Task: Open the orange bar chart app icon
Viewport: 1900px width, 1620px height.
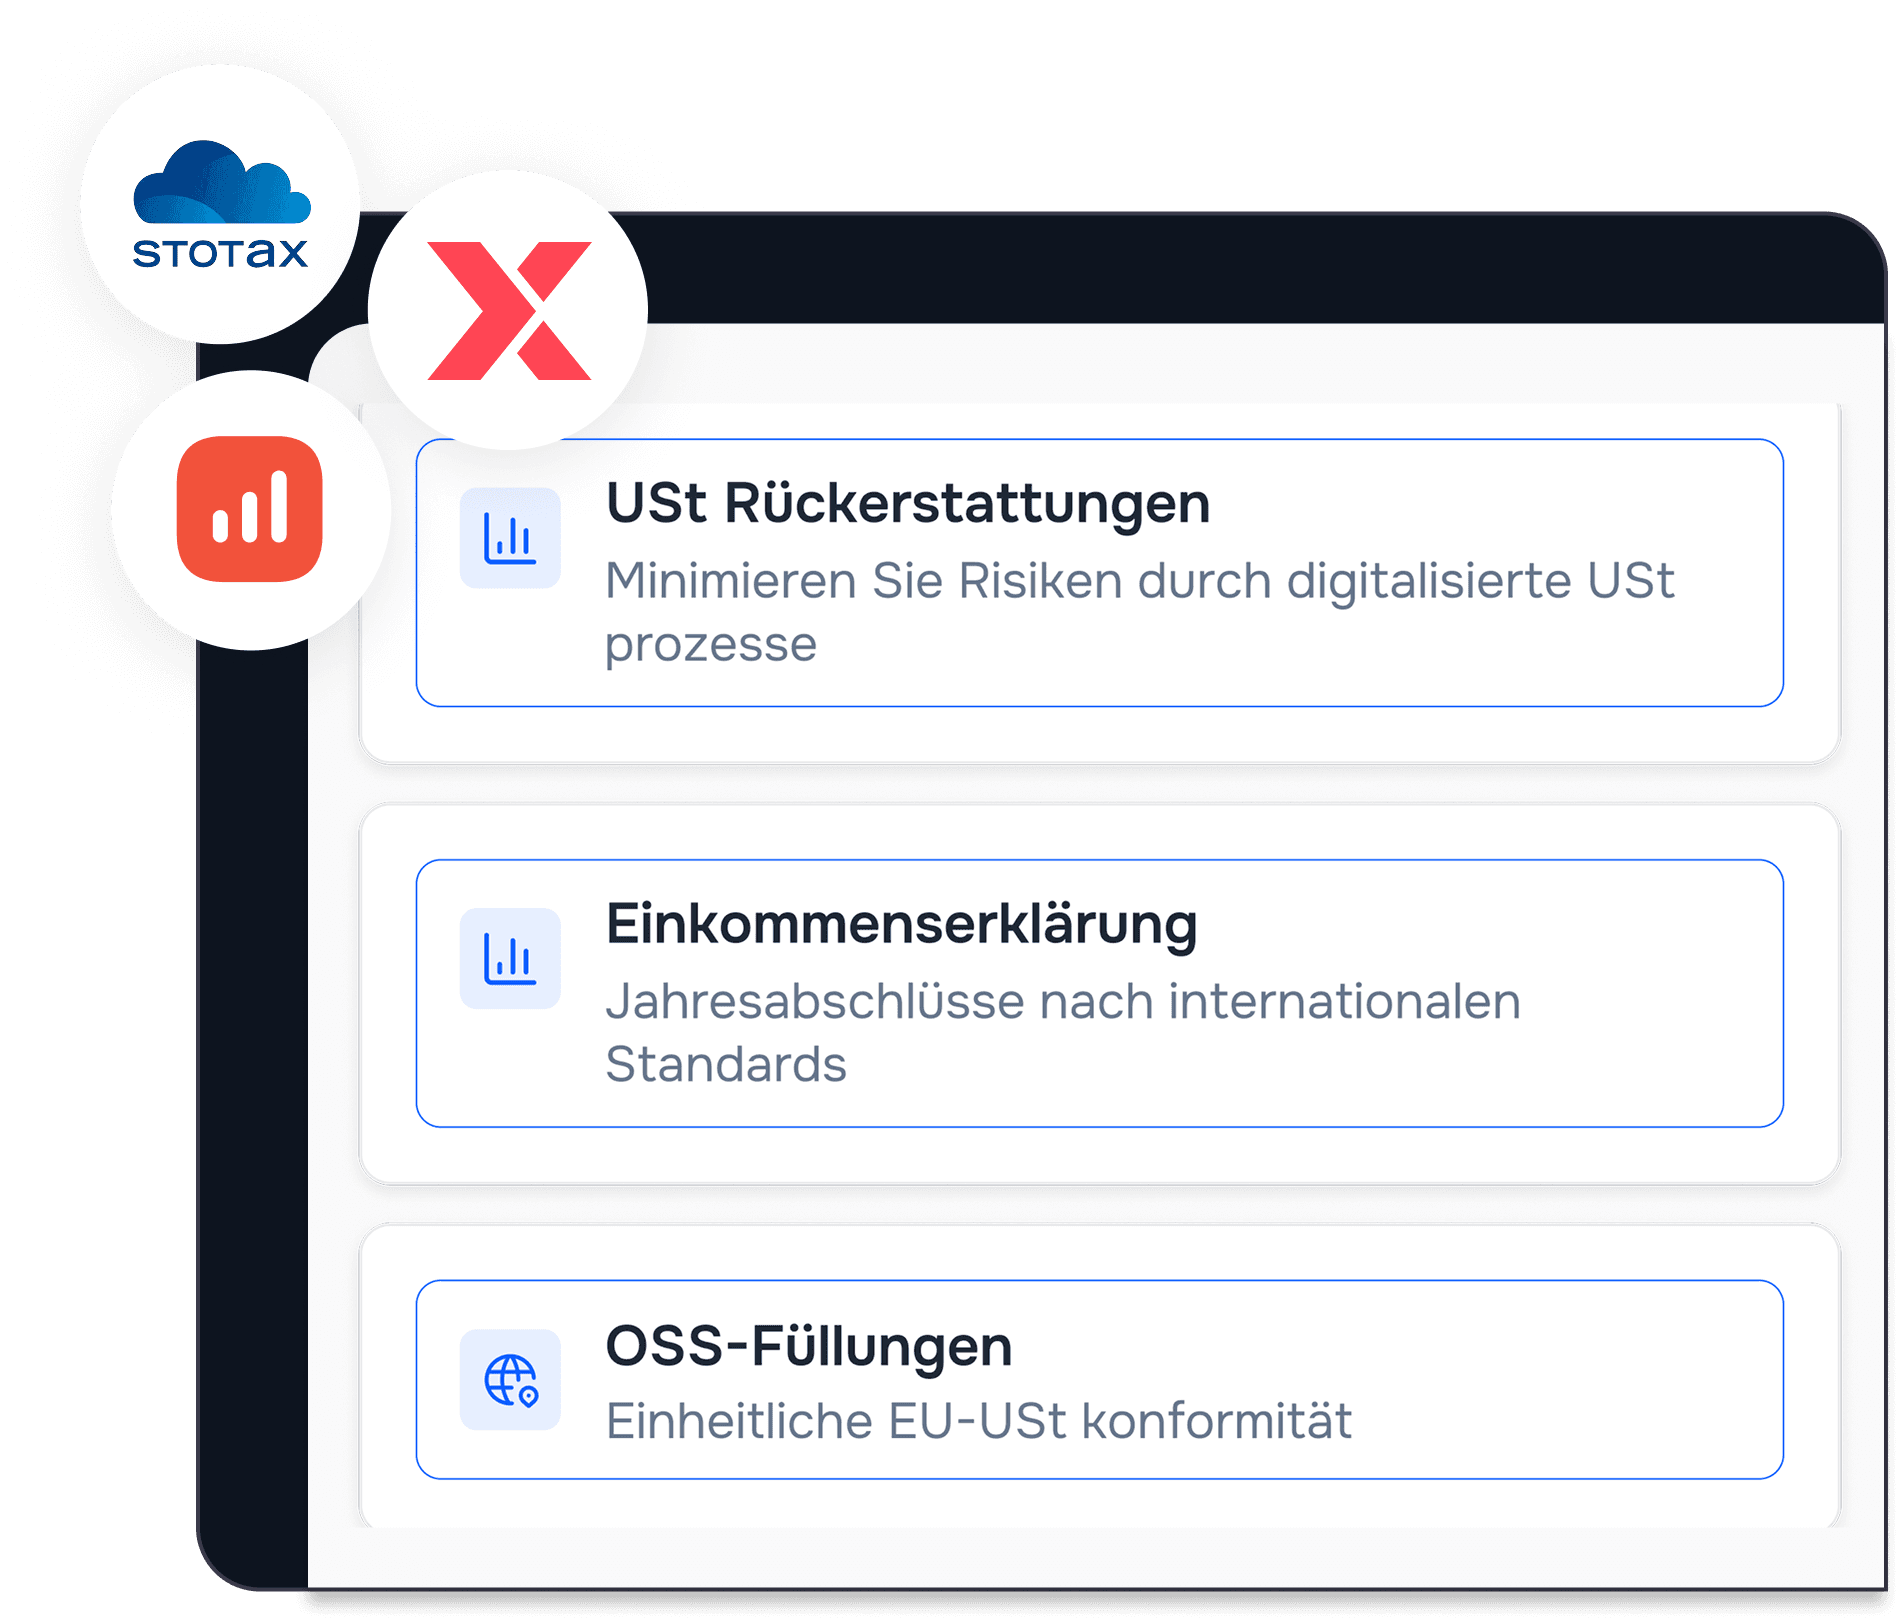Action: [x=250, y=509]
